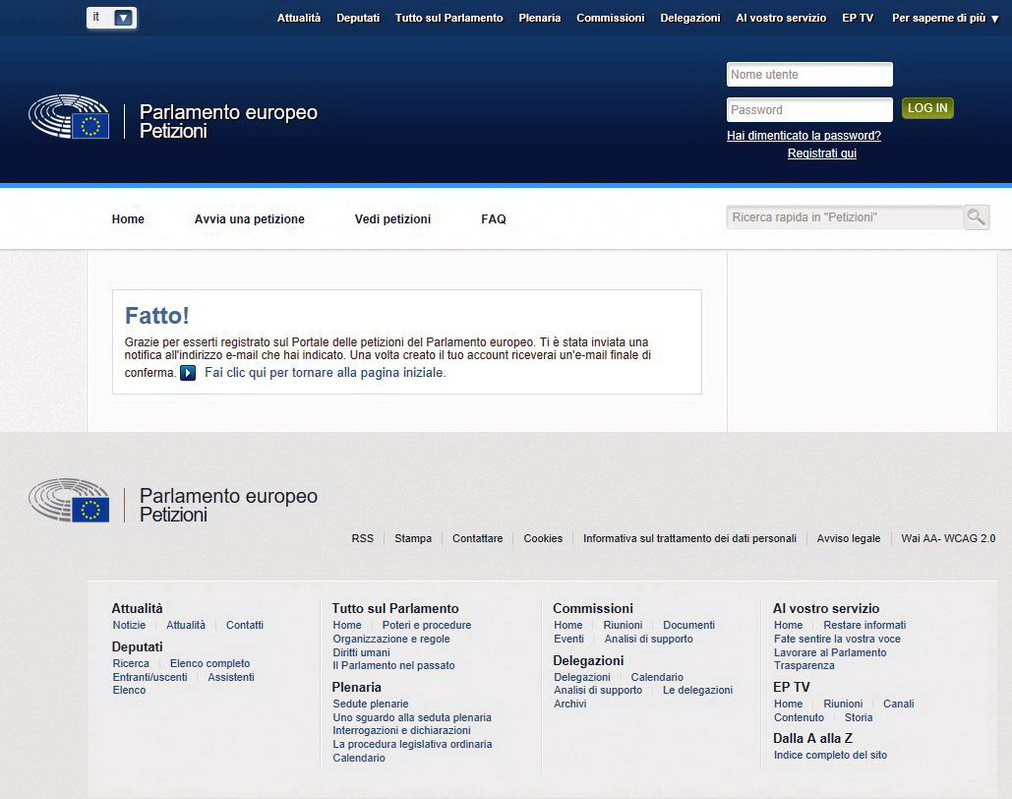
Task: Open the FAQ tab
Action: pyautogui.click(x=494, y=219)
